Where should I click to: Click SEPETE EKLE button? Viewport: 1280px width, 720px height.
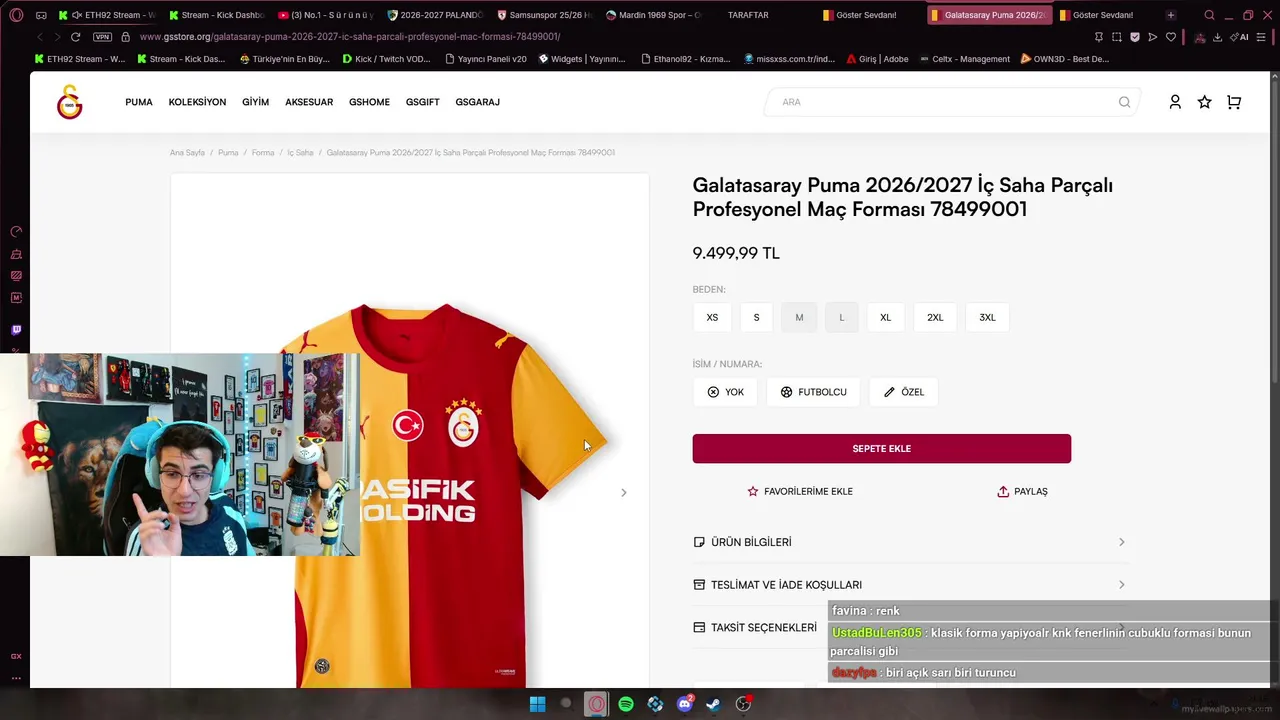click(x=882, y=449)
